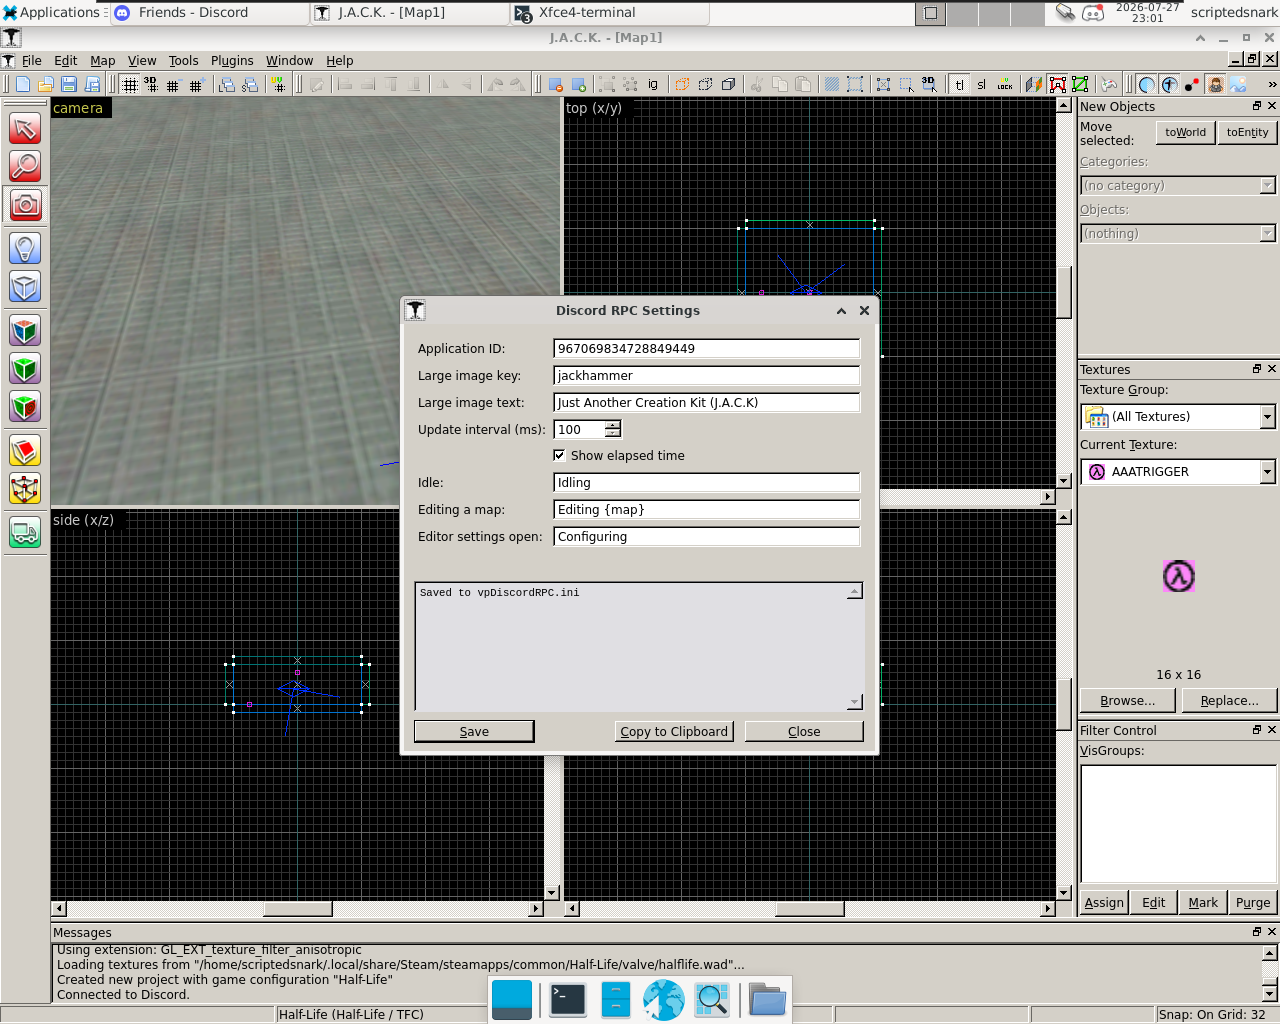The width and height of the screenshot is (1280, 1024).
Task: Toggle the texture lock (tl) button
Action: [x=959, y=85]
